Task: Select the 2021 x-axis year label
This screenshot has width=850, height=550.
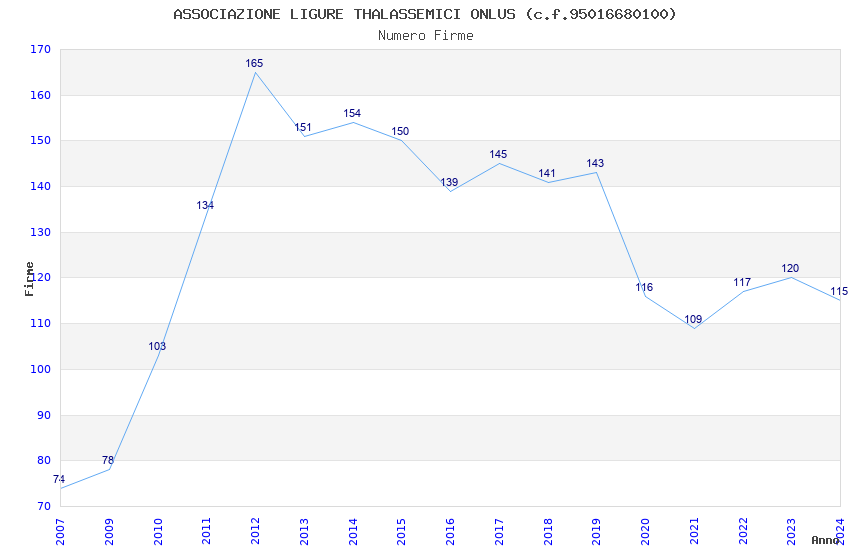Action: coord(694,532)
